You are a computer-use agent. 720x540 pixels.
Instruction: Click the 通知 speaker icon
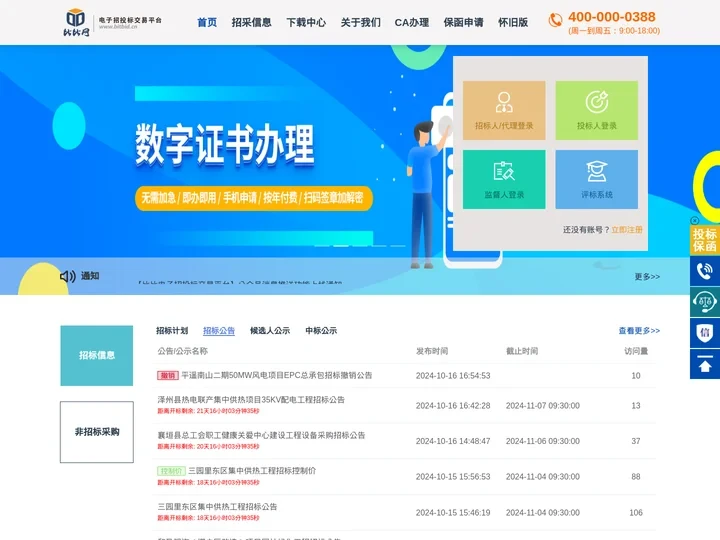point(68,276)
